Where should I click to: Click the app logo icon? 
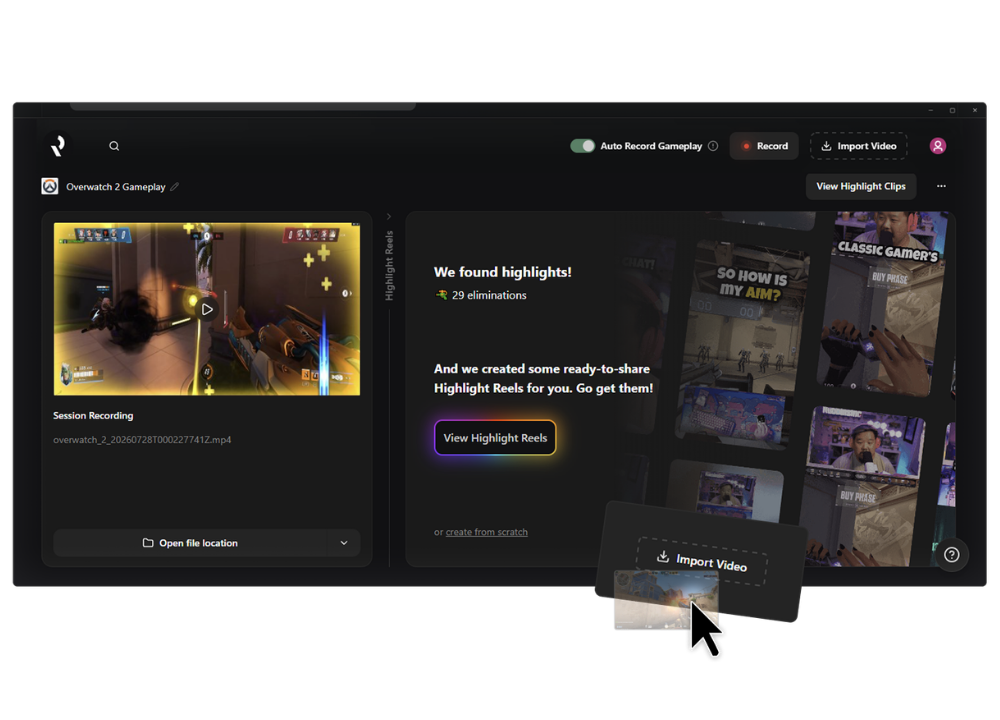58,145
